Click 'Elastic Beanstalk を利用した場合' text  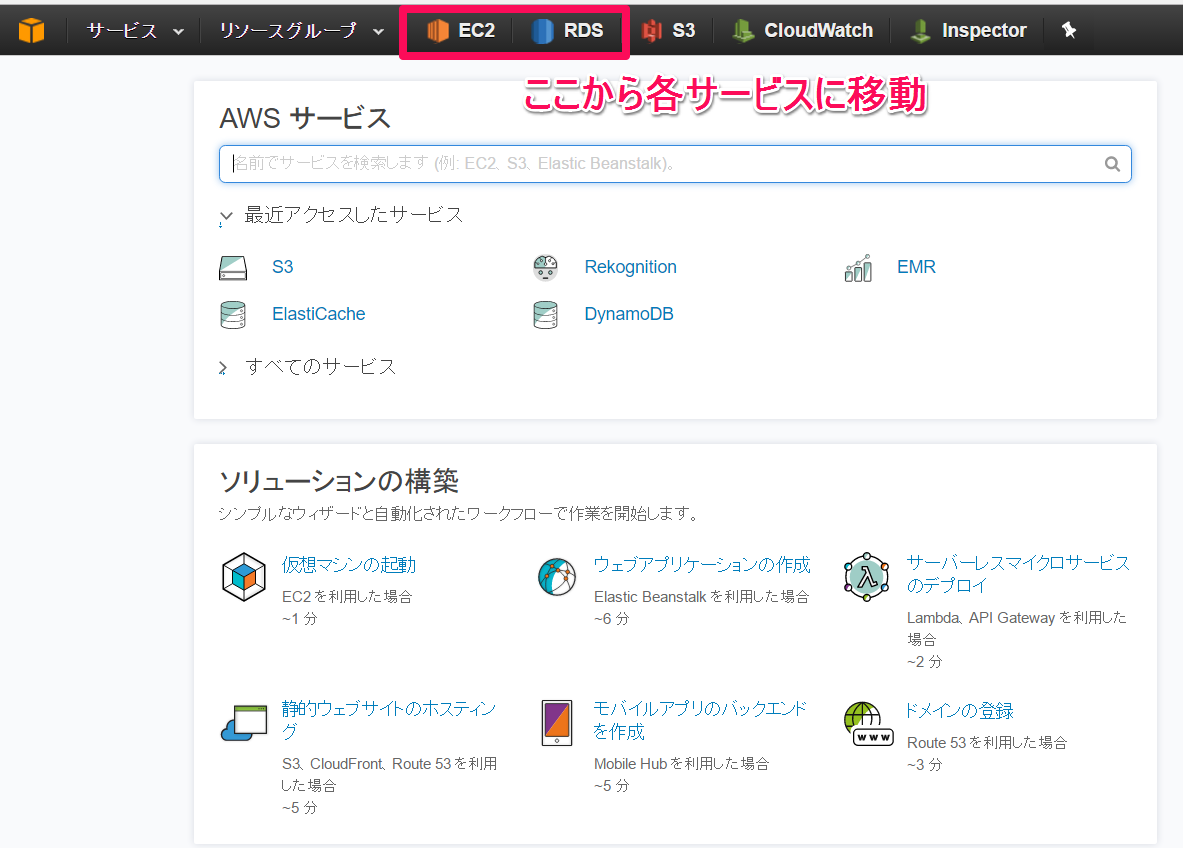pos(702,597)
